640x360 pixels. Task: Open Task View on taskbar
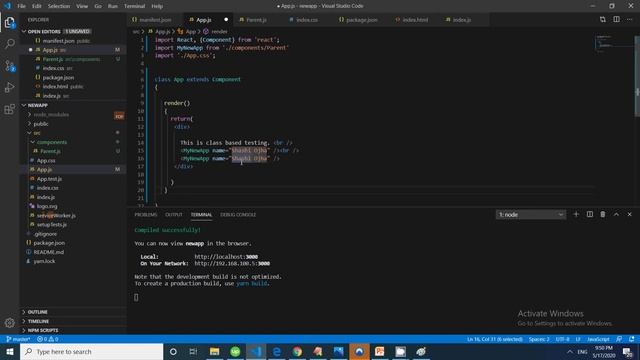pyautogui.click(x=193, y=351)
